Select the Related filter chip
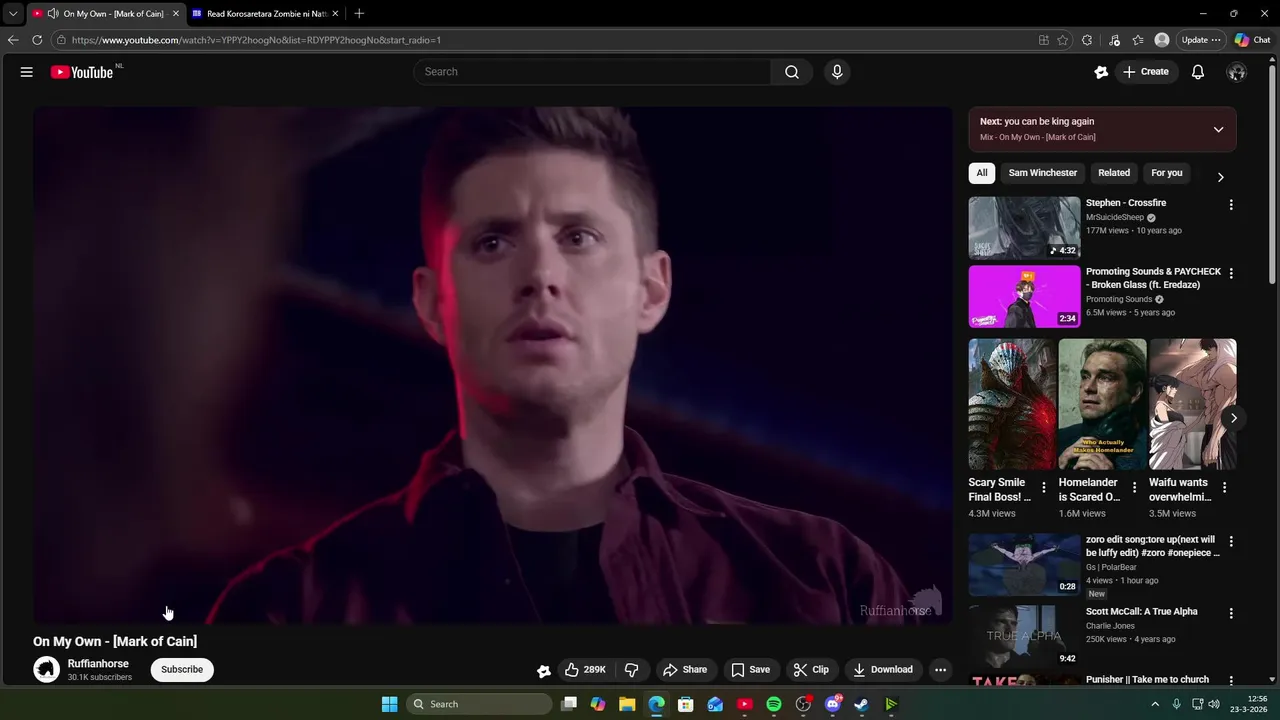This screenshot has width=1280, height=720. pyautogui.click(x=1114, y=173)
